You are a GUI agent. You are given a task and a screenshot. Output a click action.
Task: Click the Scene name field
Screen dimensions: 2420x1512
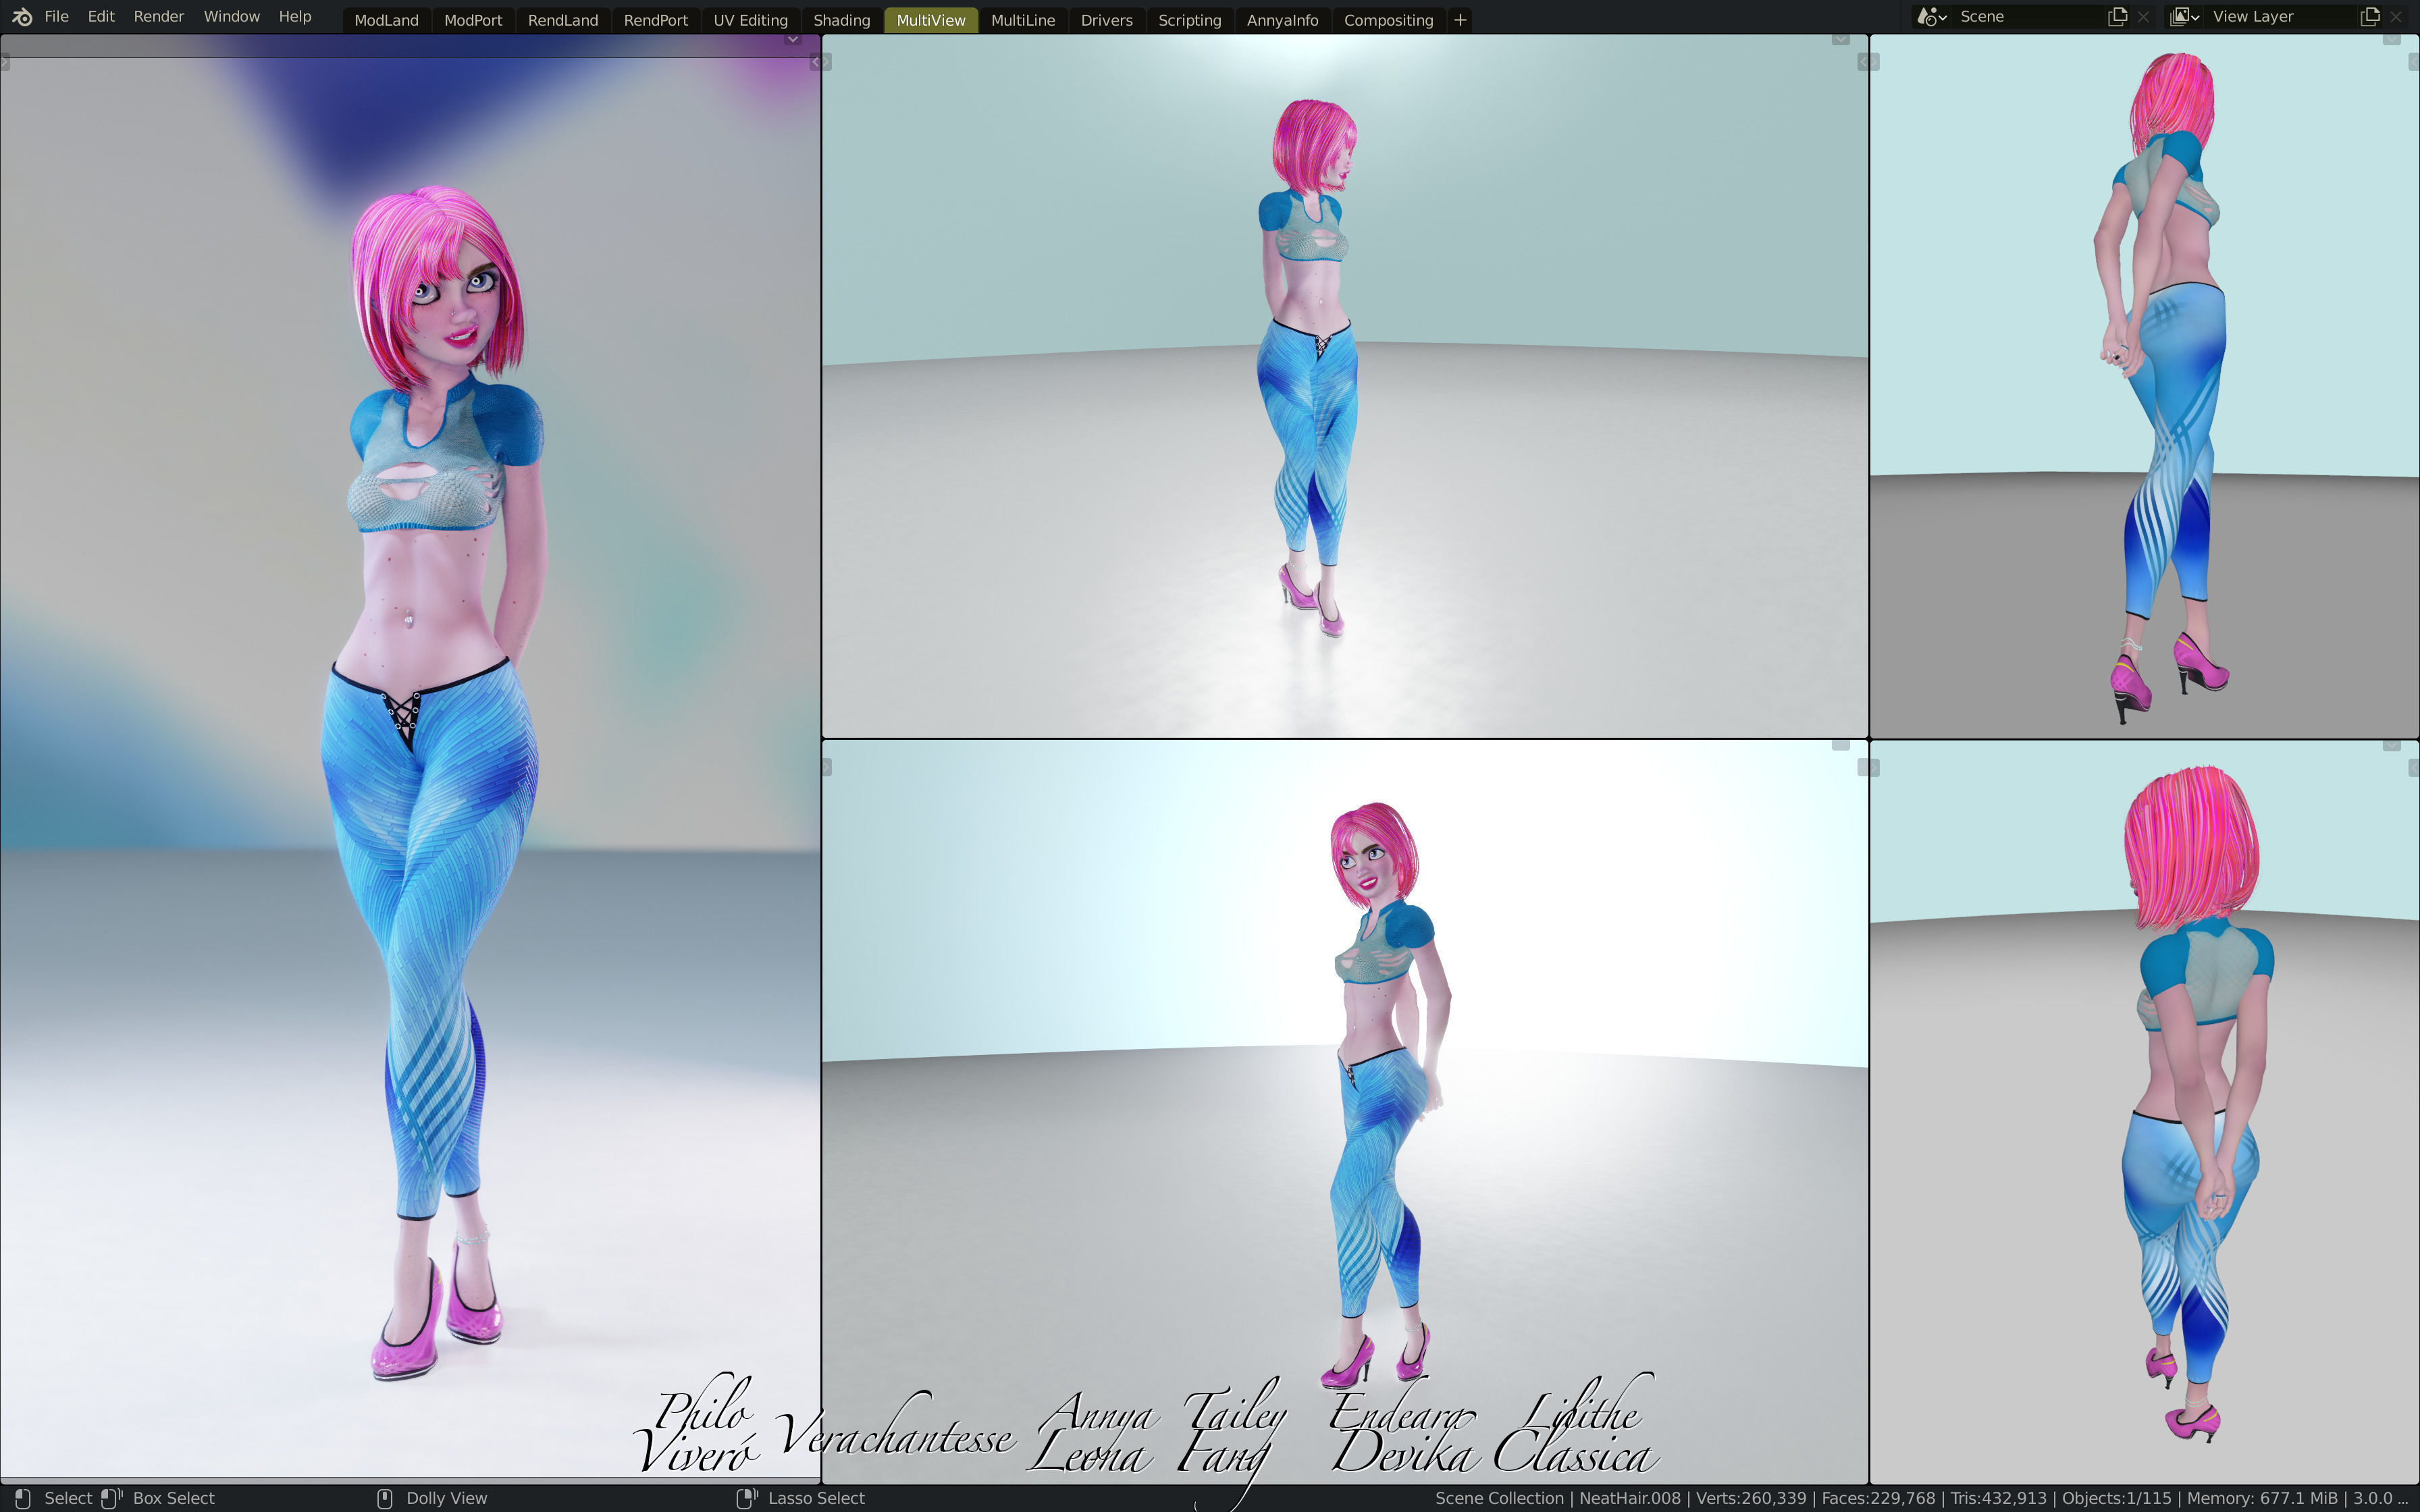click(2027, 17)
